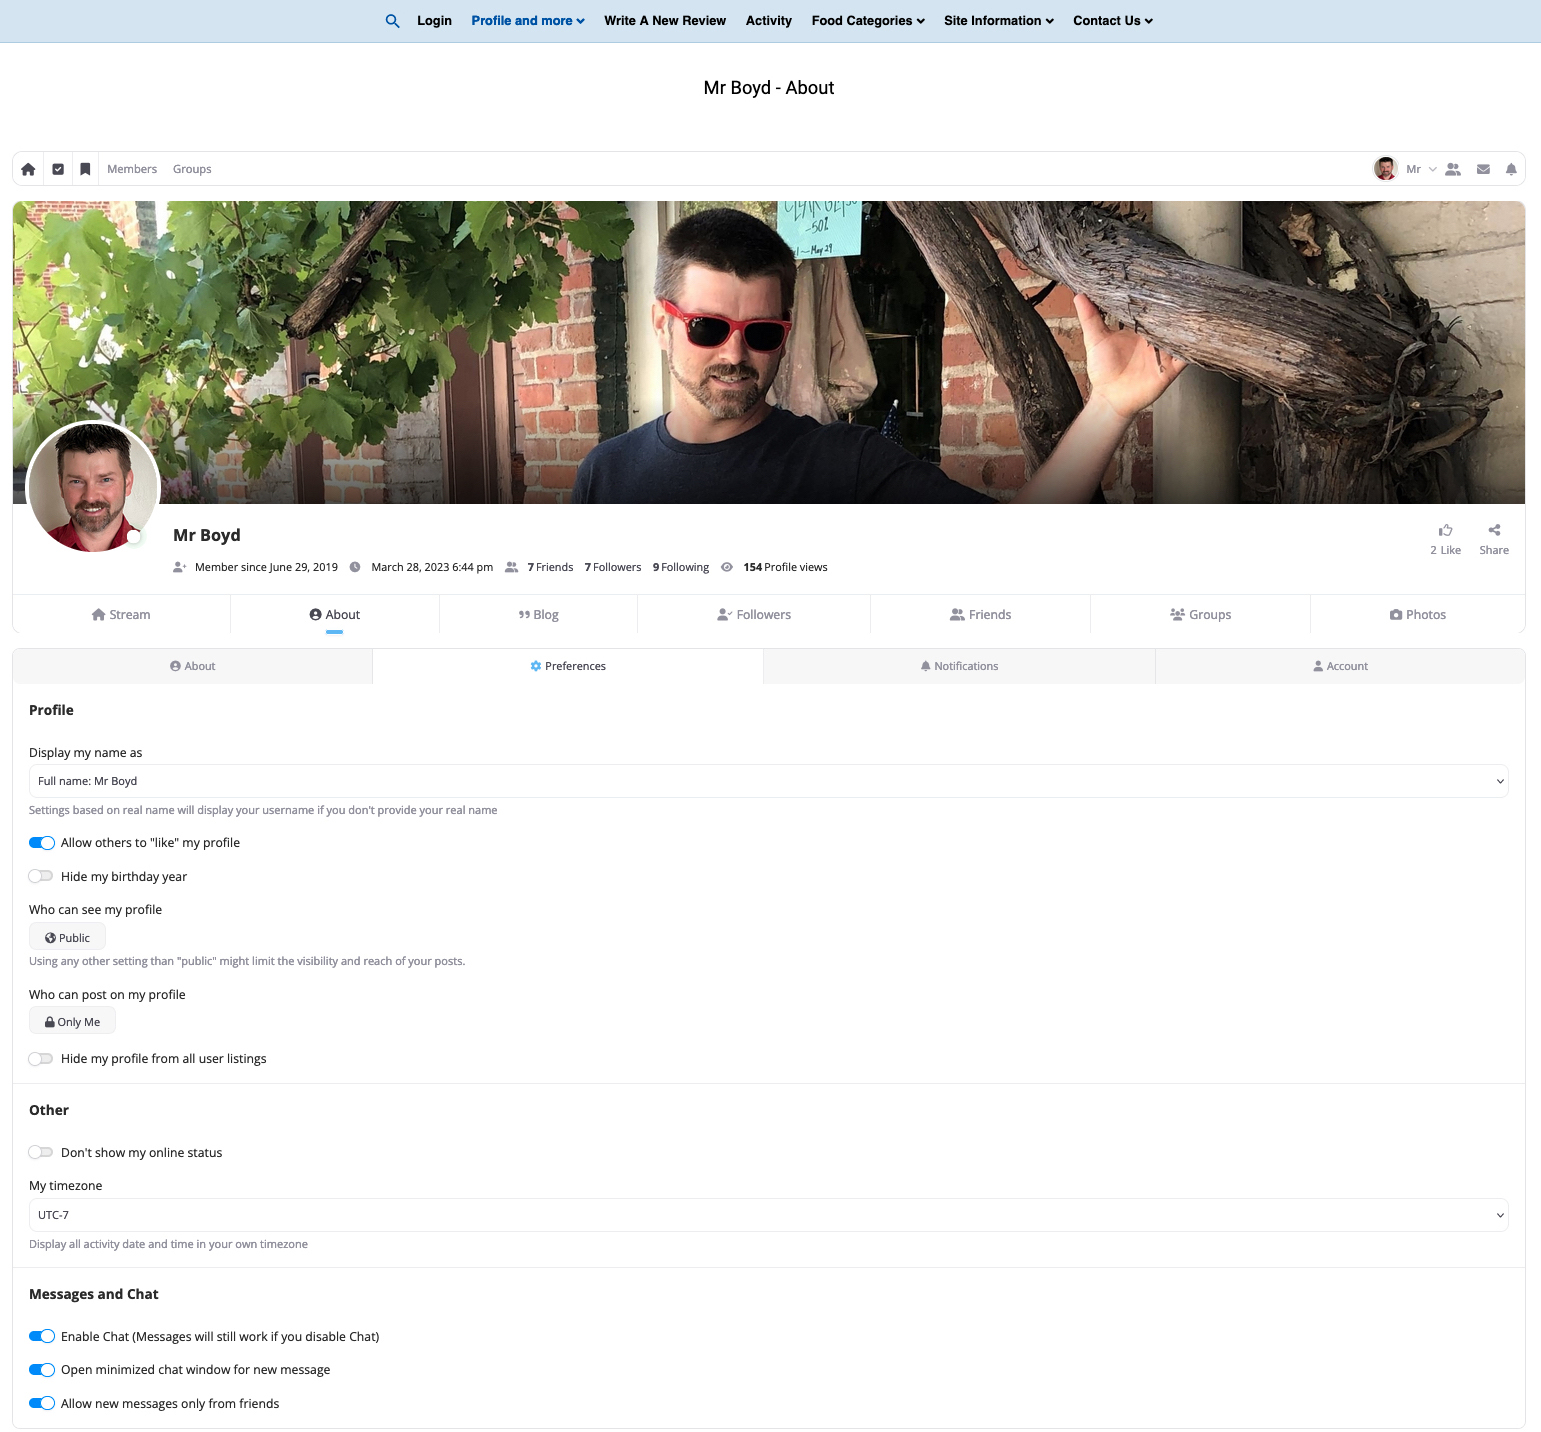The image size is (1541, 1432).
Task: Turn on Don't show my online status
Action: click(41, 1152)
